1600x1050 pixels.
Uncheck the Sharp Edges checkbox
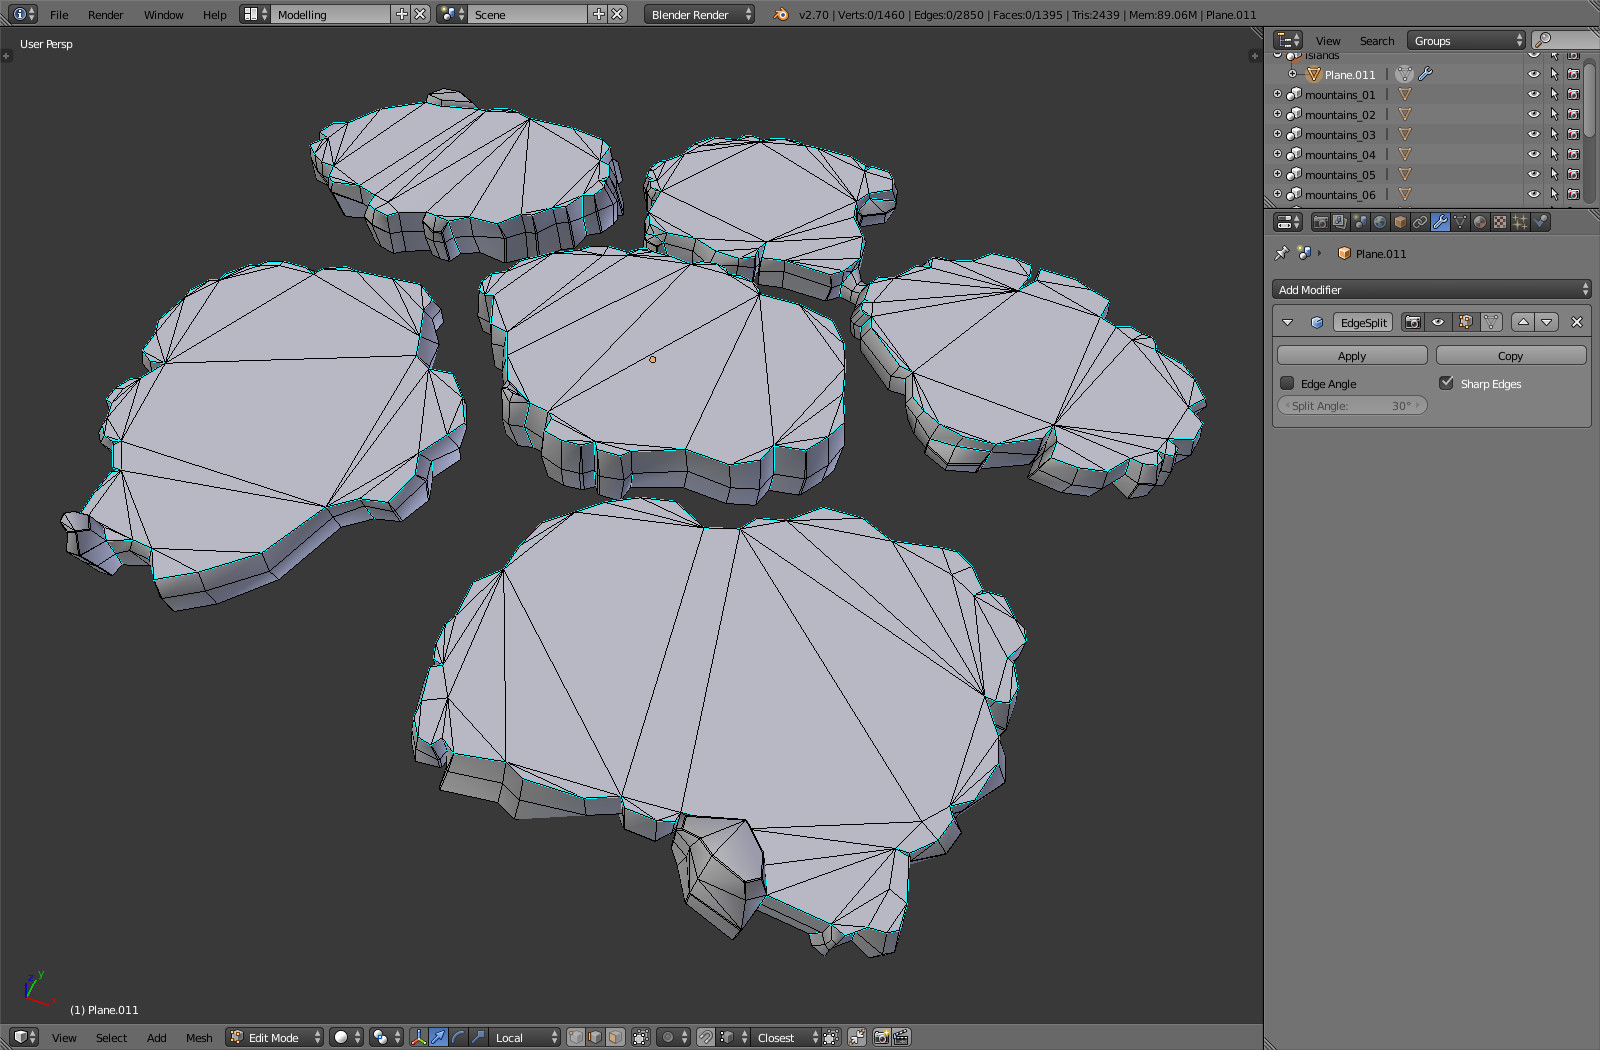(1446, 383)
